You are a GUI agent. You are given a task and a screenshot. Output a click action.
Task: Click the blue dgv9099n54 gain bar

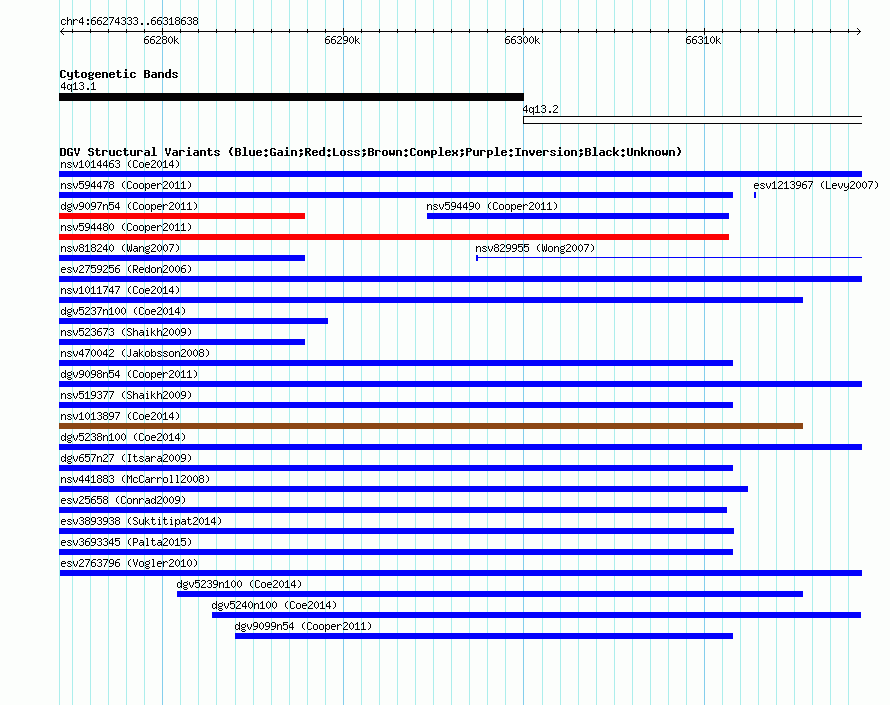(484, 636)
